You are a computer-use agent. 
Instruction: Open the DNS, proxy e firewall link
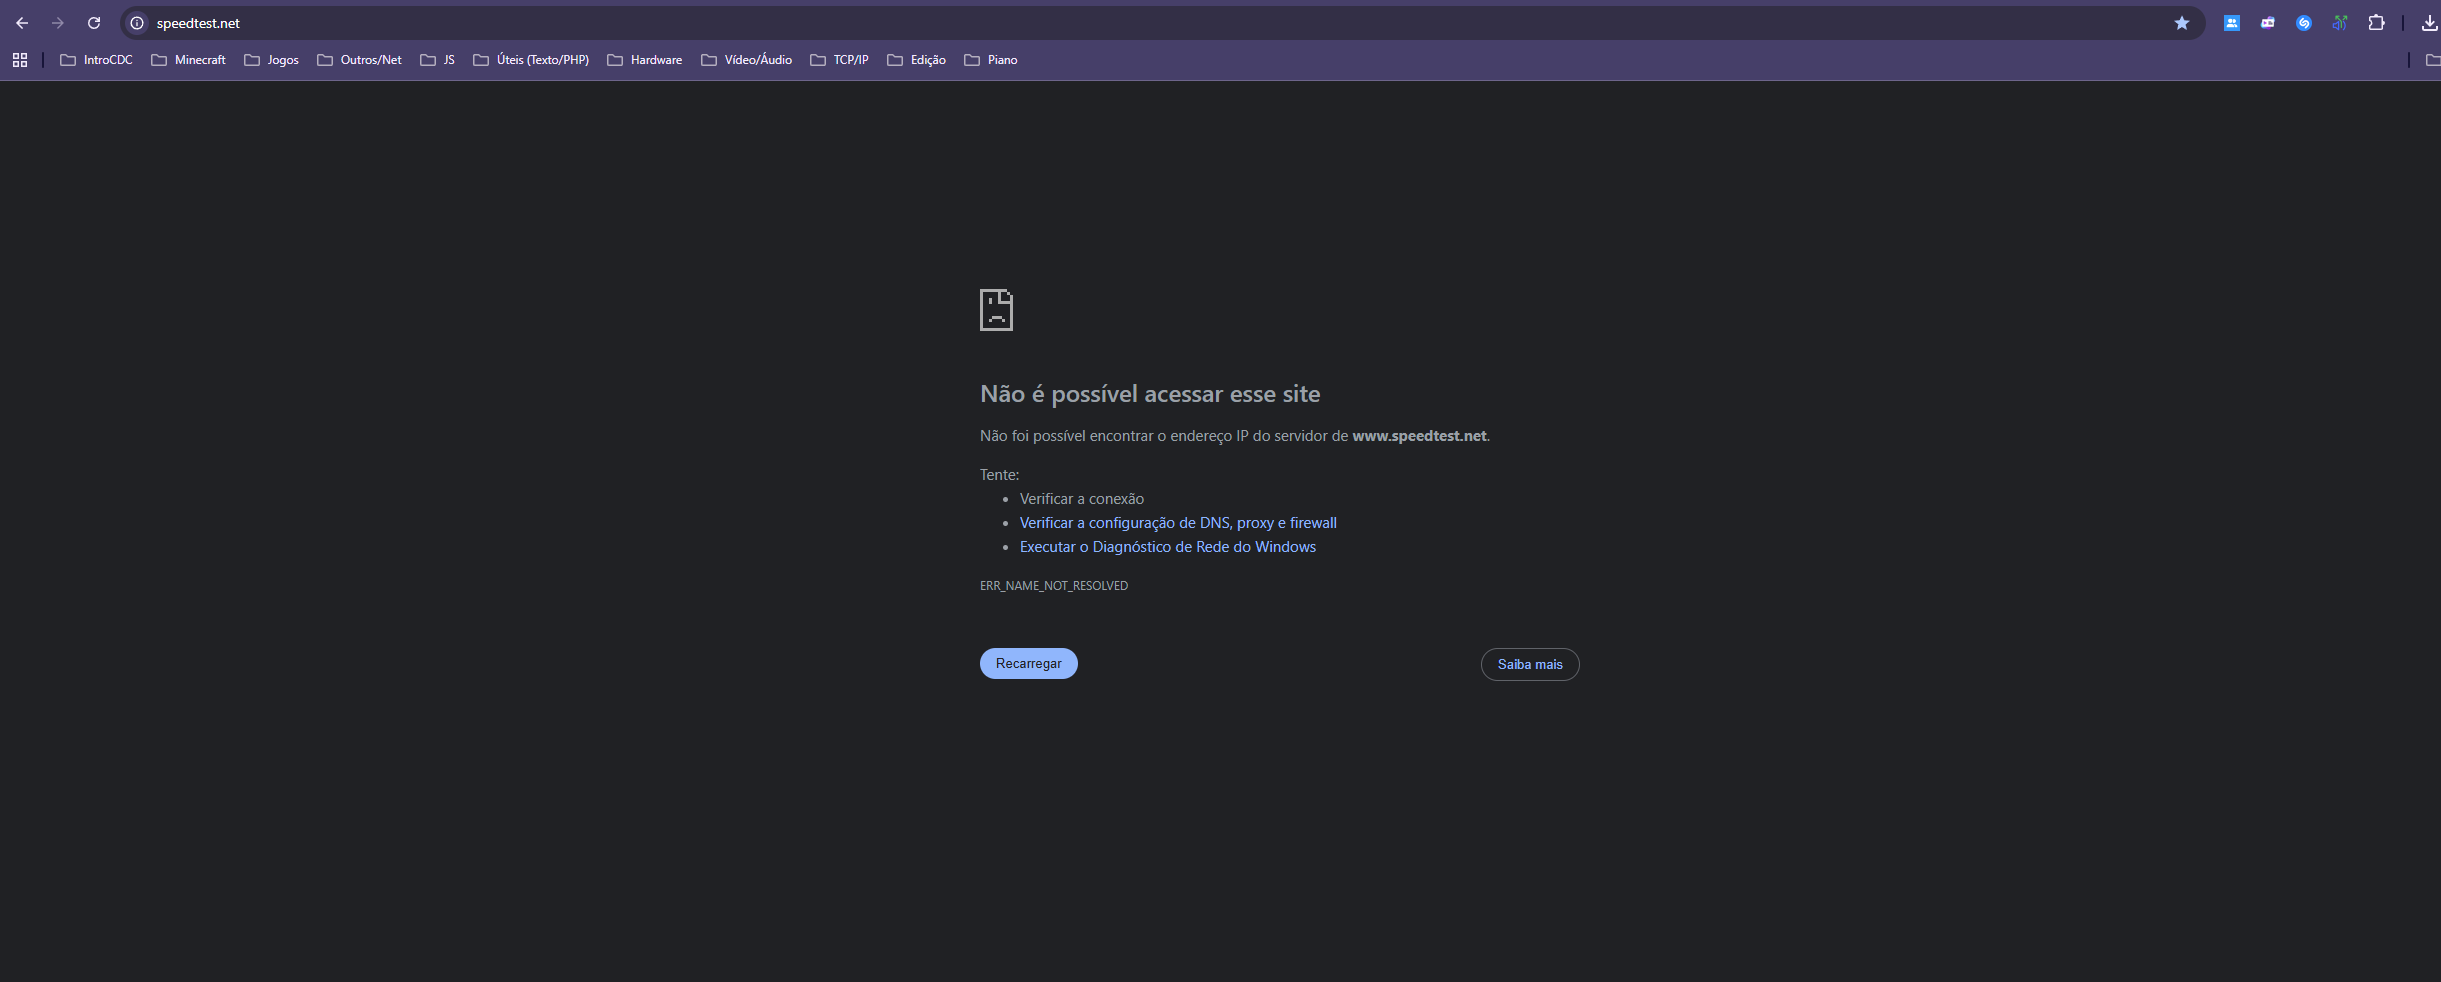pos(1178,522)
